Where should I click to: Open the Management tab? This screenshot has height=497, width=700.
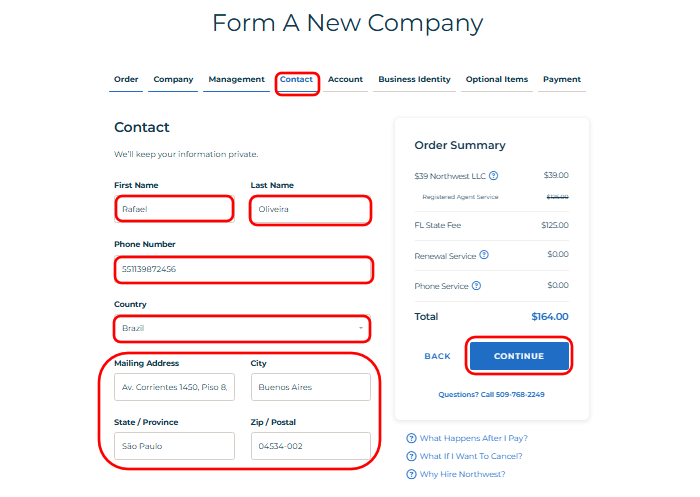236,80
